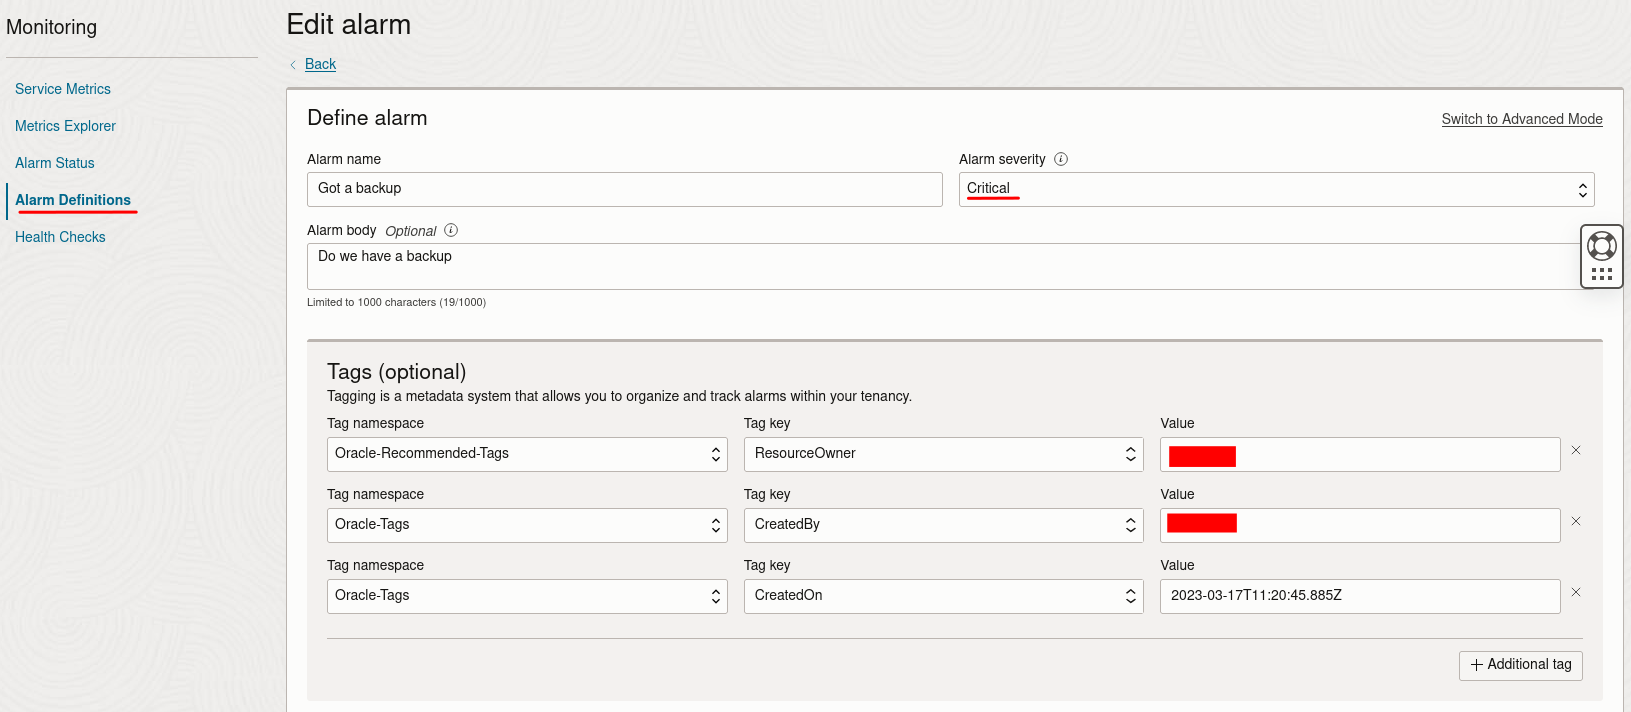1631x712 pixels.
Task: Click the Additional tag button
Action: [x=1520, y=665]
